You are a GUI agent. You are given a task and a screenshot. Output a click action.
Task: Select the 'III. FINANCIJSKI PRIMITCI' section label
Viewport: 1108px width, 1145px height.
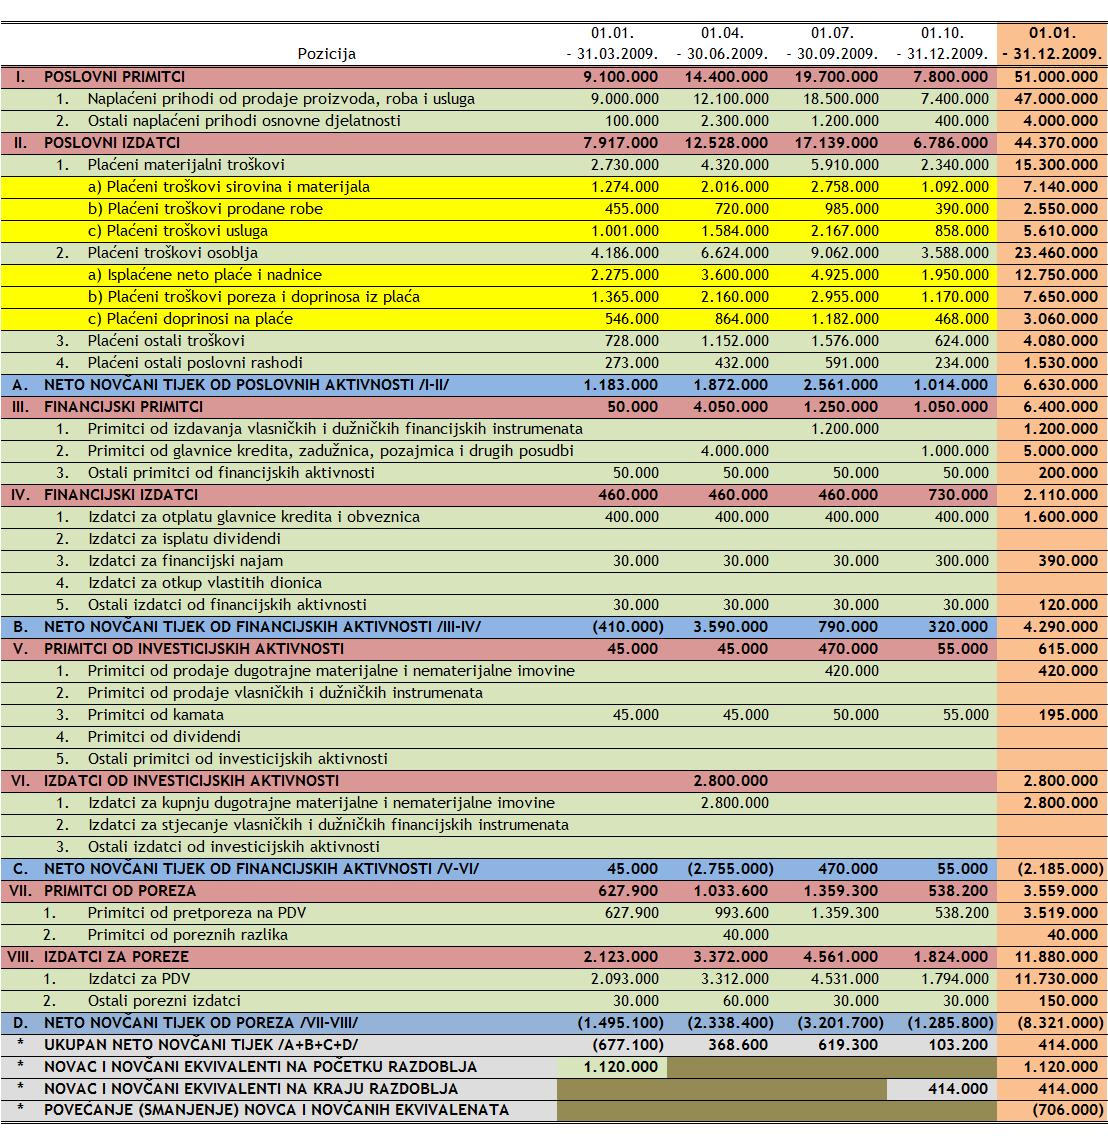pyautogui.click(x=123, y=407)
